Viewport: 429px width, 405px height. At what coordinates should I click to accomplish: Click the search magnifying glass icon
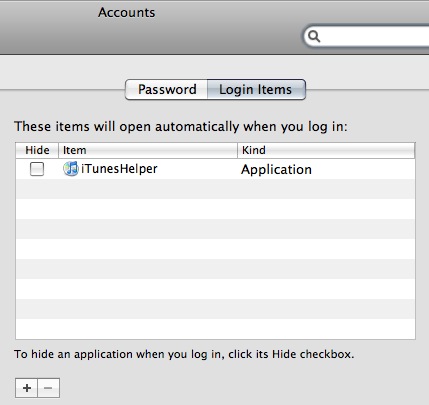coord(314,36)
